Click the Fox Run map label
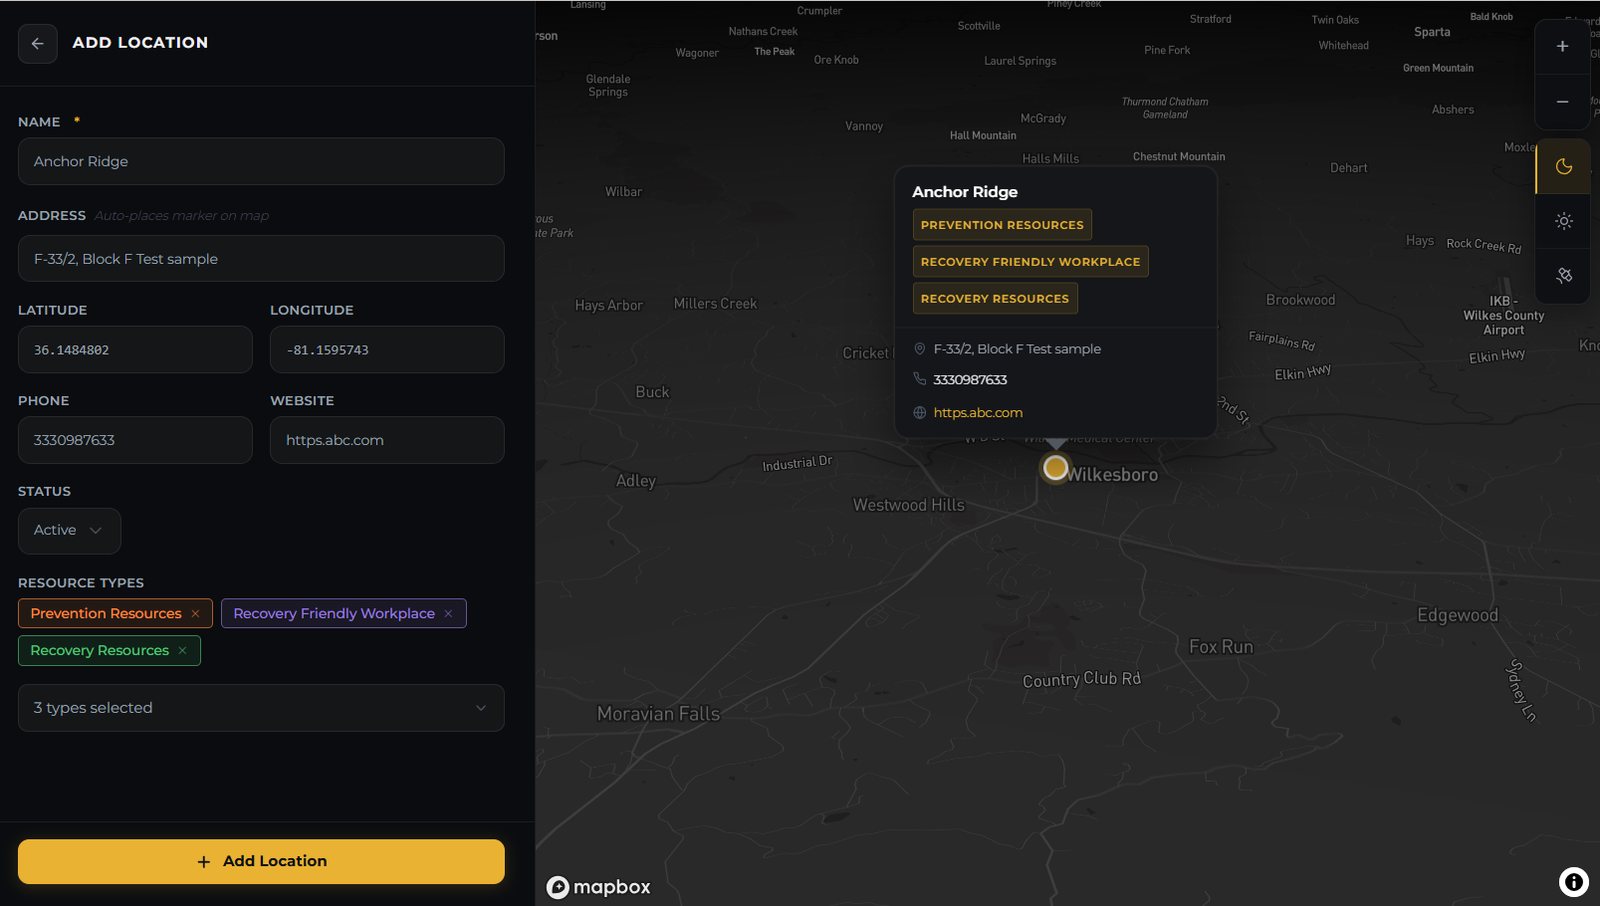The image size is (1600, 906). pos(1221,647)
